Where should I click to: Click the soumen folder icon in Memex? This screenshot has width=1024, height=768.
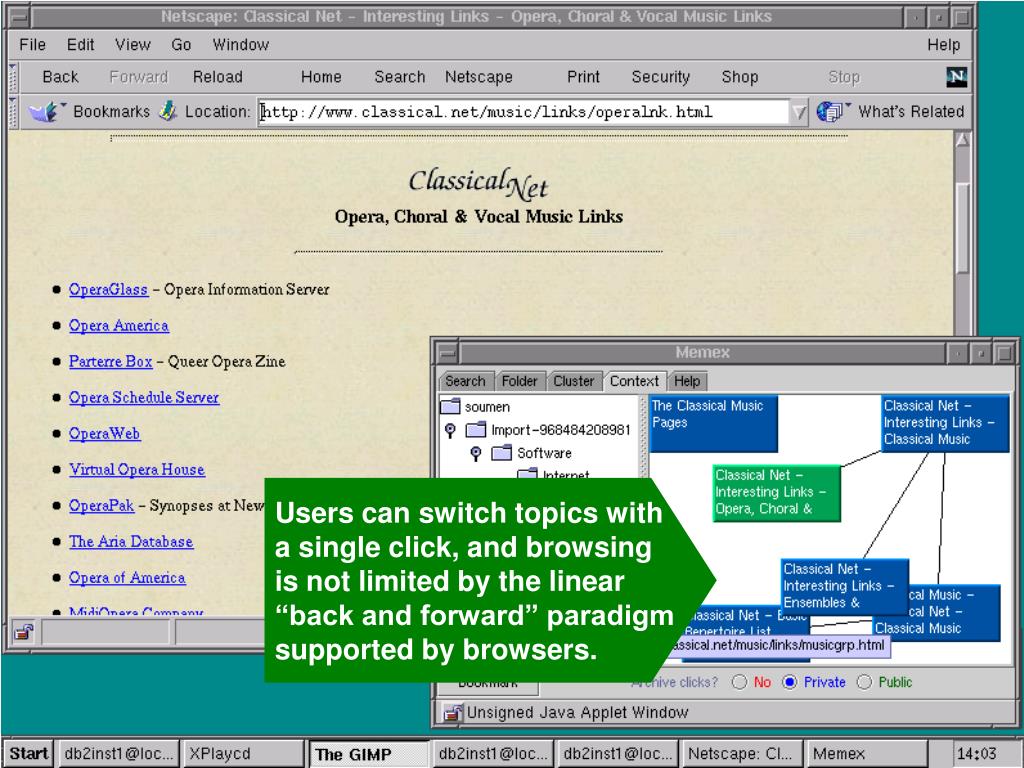(451, 406)
